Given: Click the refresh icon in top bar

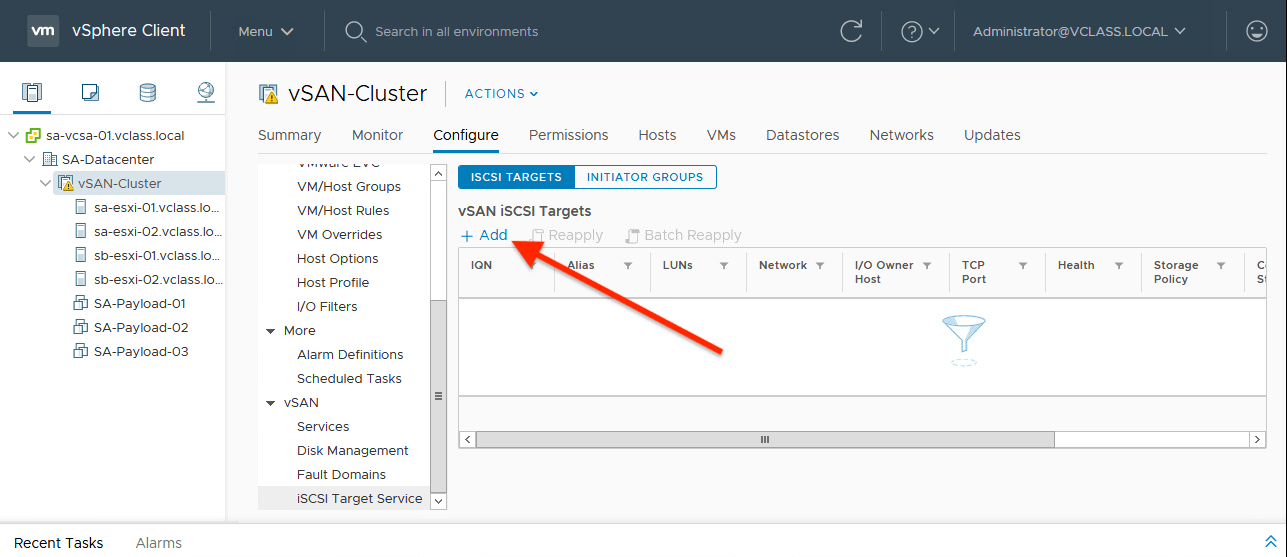Looking at the screenshot, I should tap(851, 31).
